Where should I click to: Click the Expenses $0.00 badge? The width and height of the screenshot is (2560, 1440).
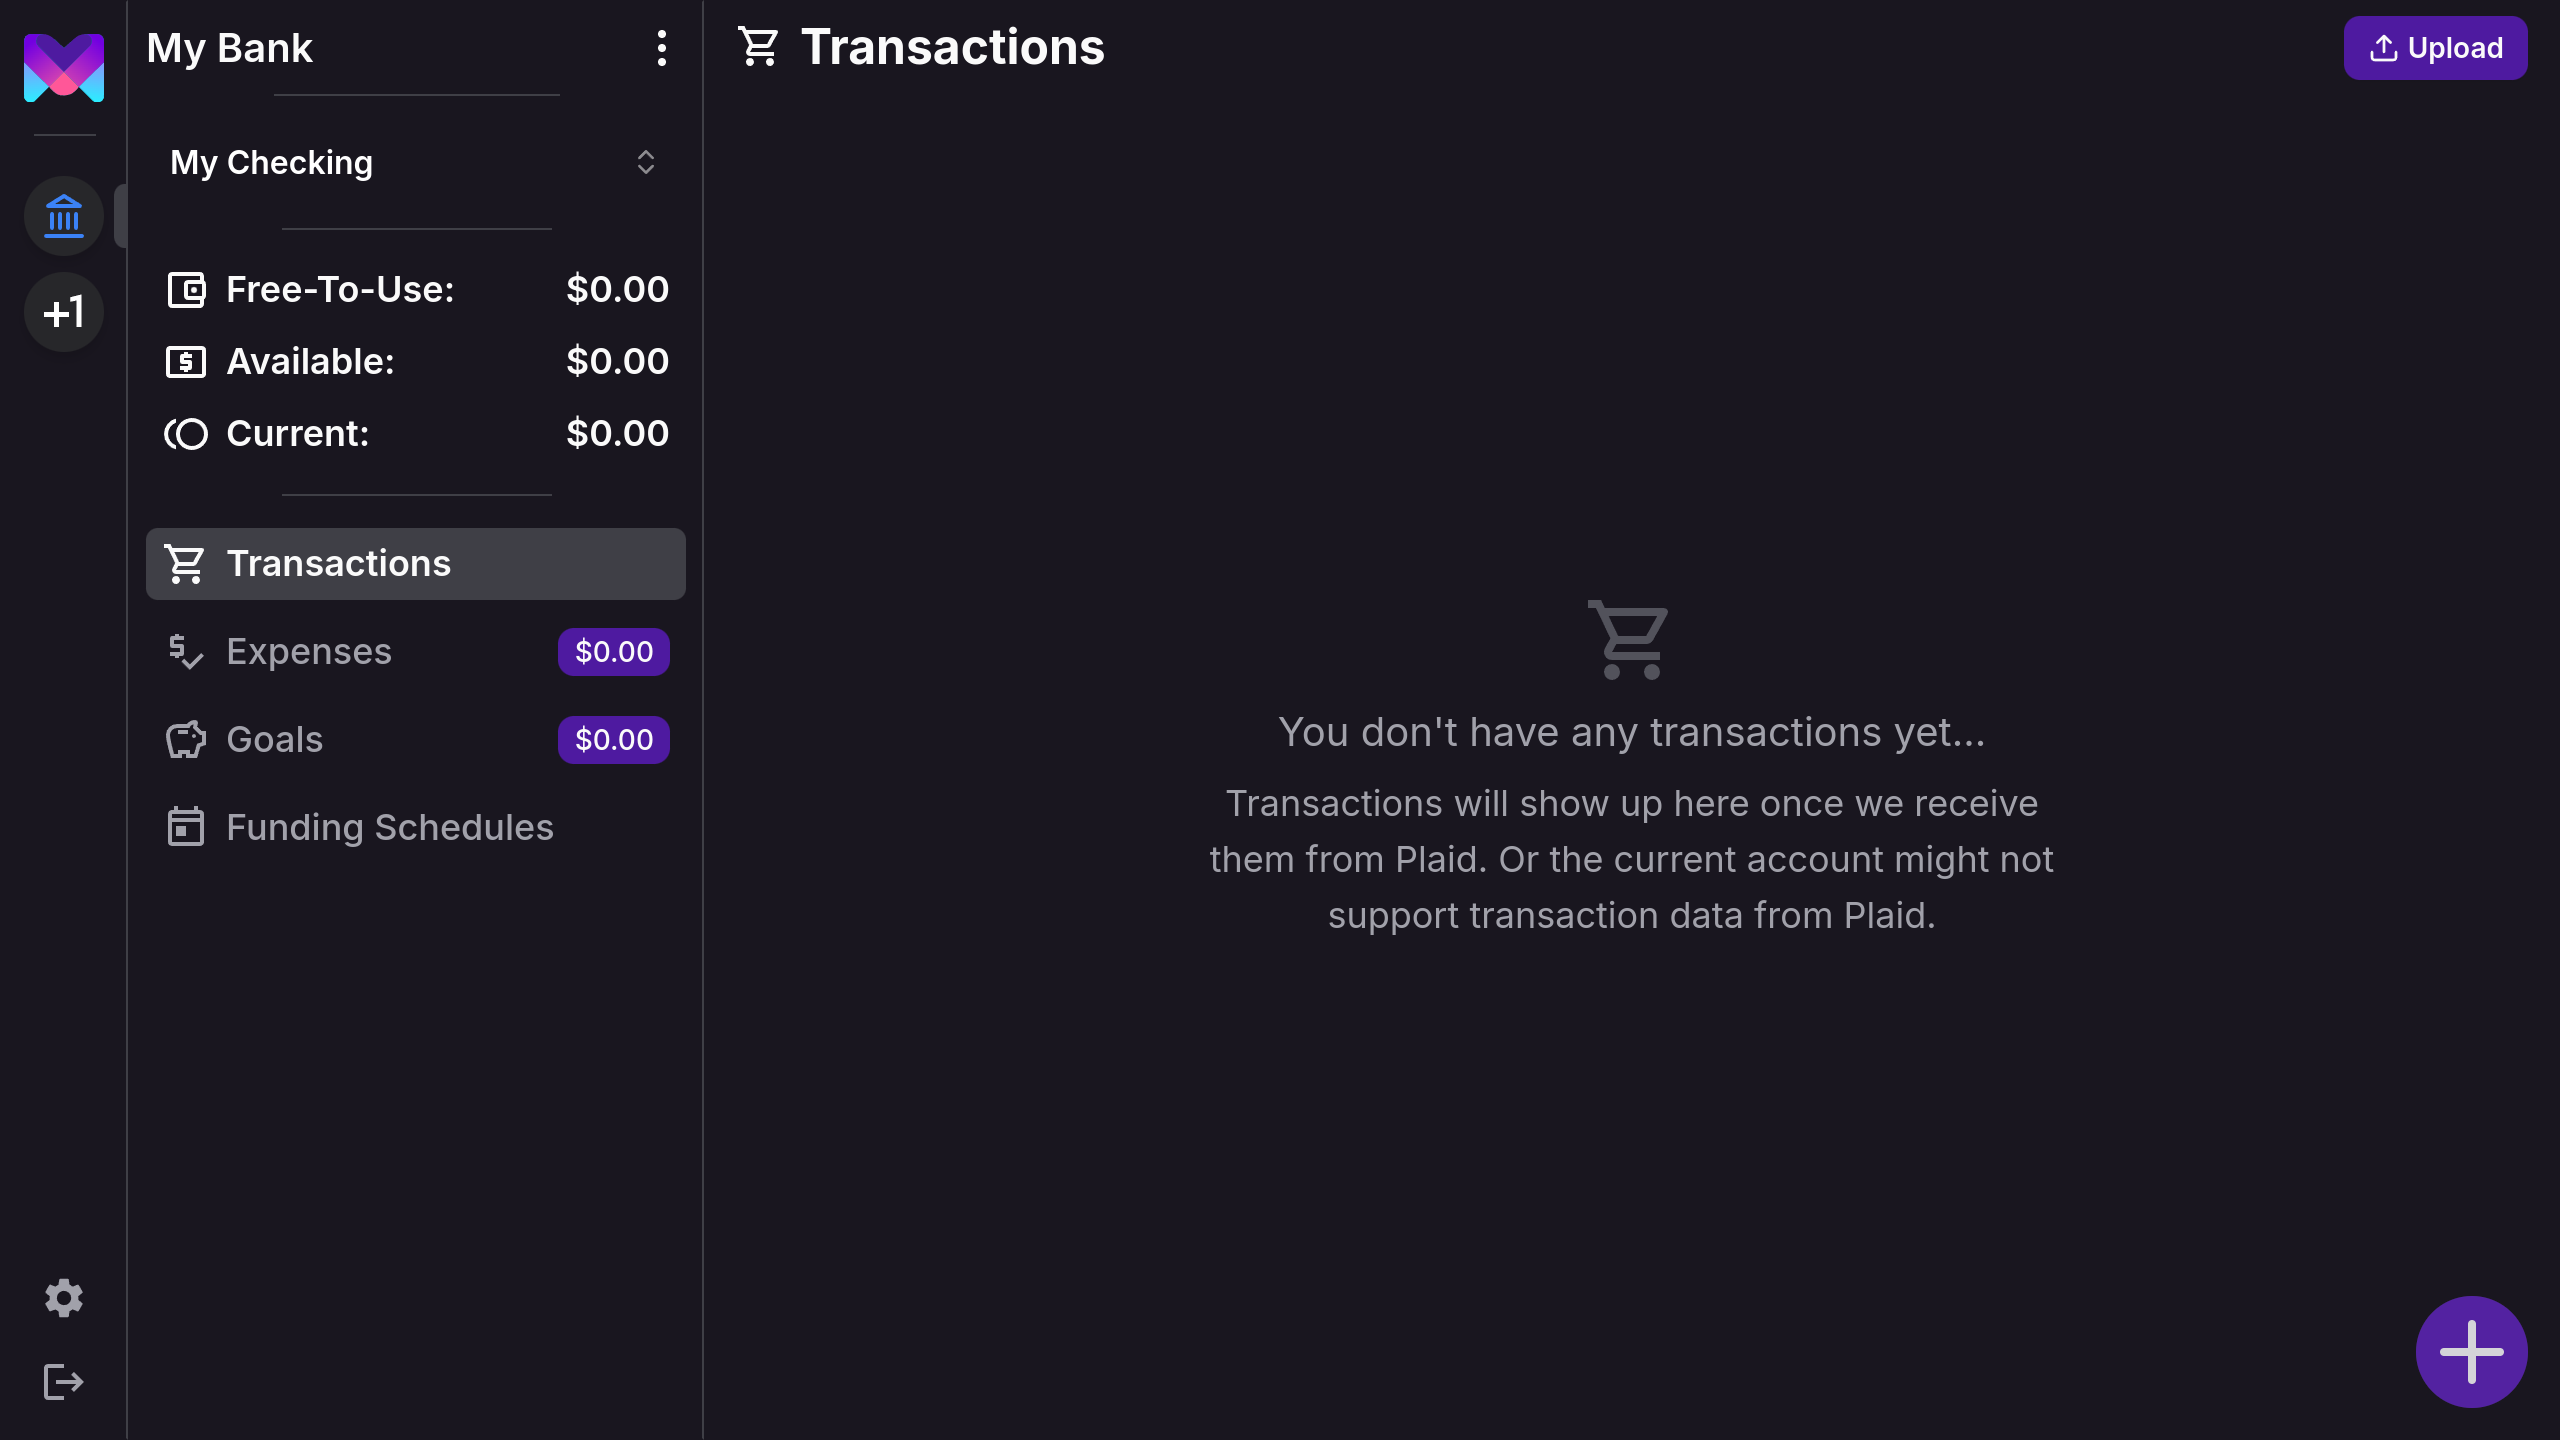(x=613, y=652)
